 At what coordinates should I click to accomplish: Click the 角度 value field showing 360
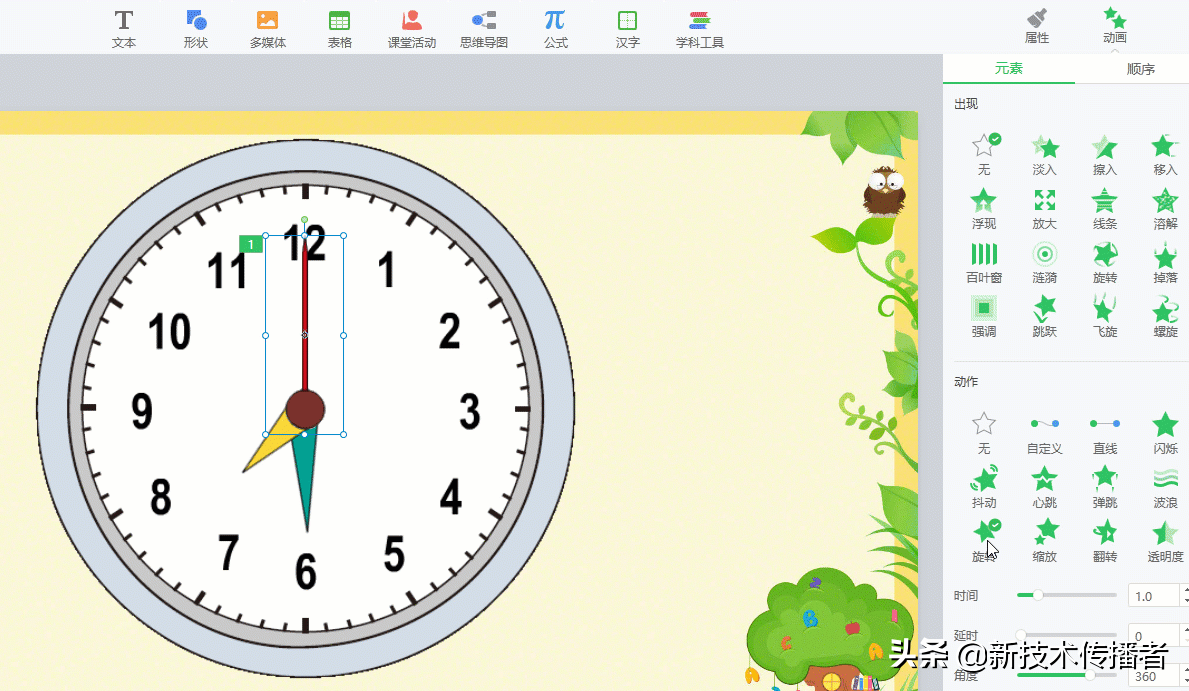coord(1153,676)
